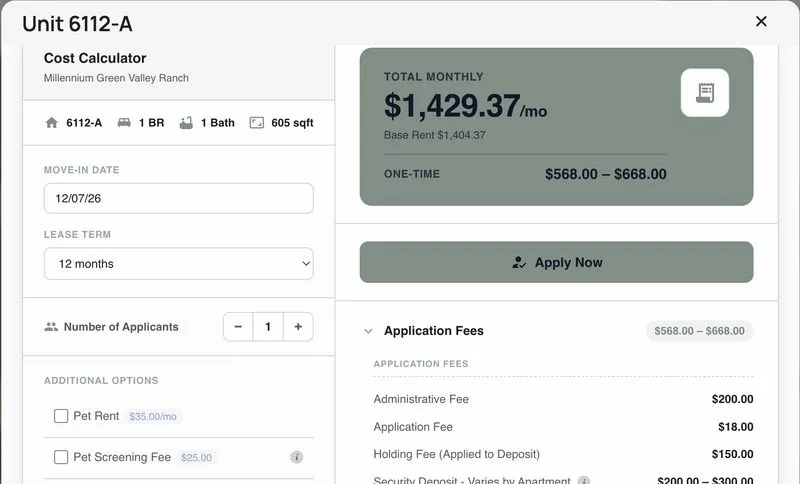800x484 pixels.
Task: Click the applicants count value field
Action: [268, 326]
